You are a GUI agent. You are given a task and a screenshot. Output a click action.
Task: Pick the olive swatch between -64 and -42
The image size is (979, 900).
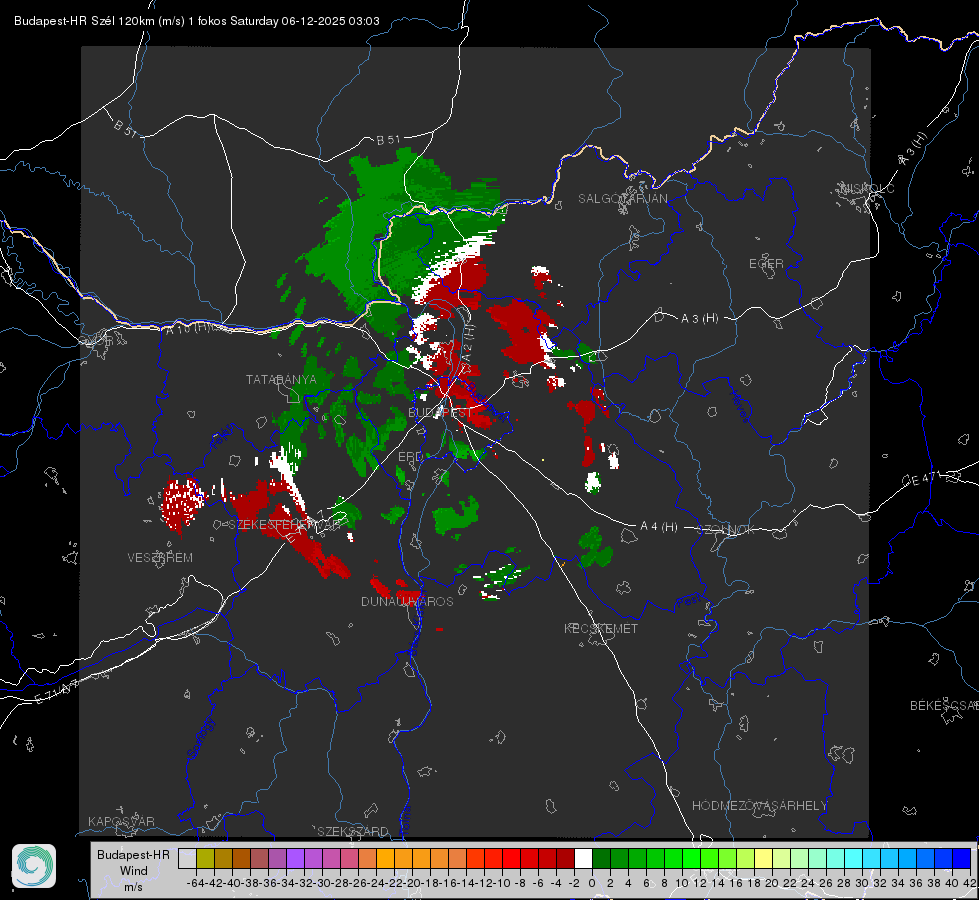coord(205,859)
